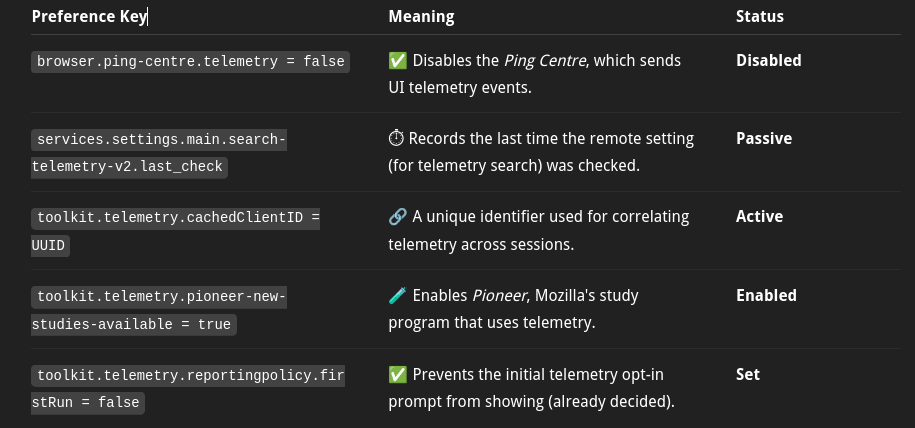
Task: Click the Meaning column header
Action: (421, 16)
